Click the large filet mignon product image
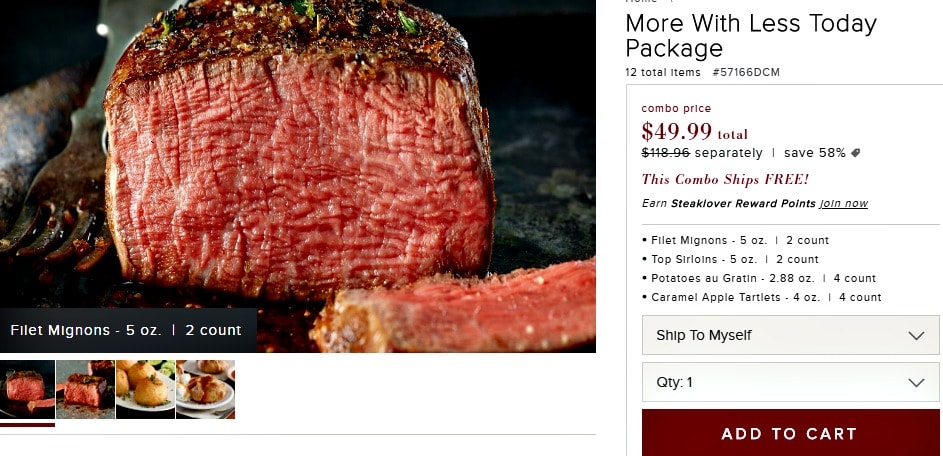943x456 pixels. [x=298, y=174]
